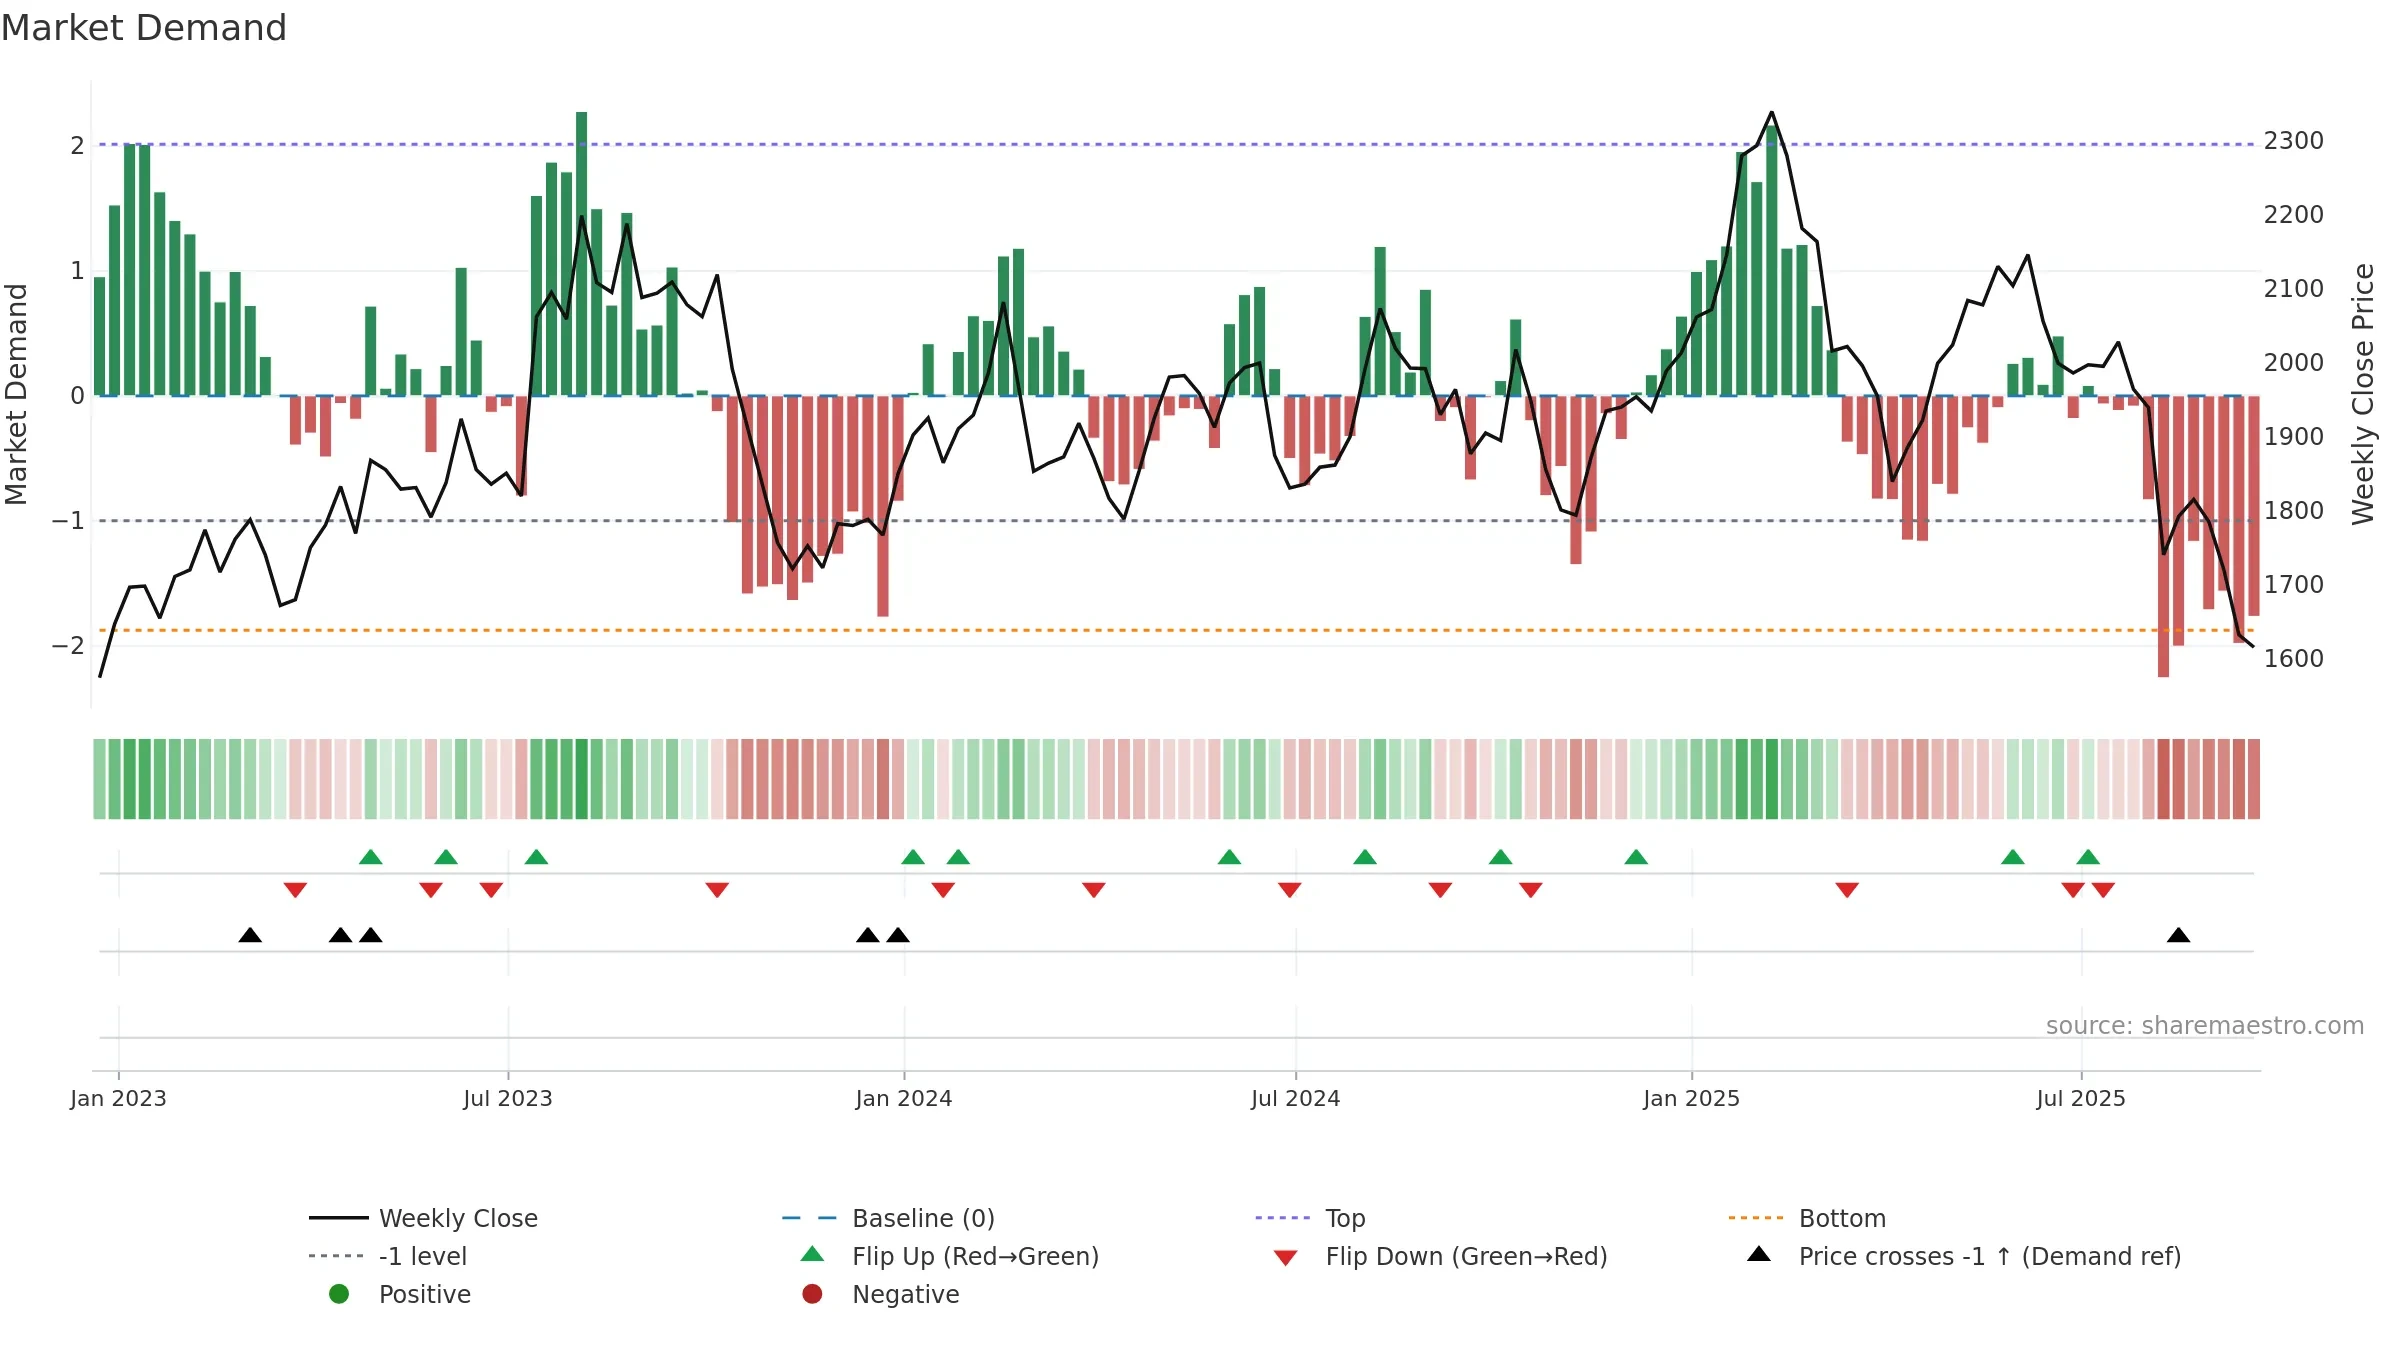Click the Market Demand y-axis title
This screenshot has width=2400, height=1350.
16,394
